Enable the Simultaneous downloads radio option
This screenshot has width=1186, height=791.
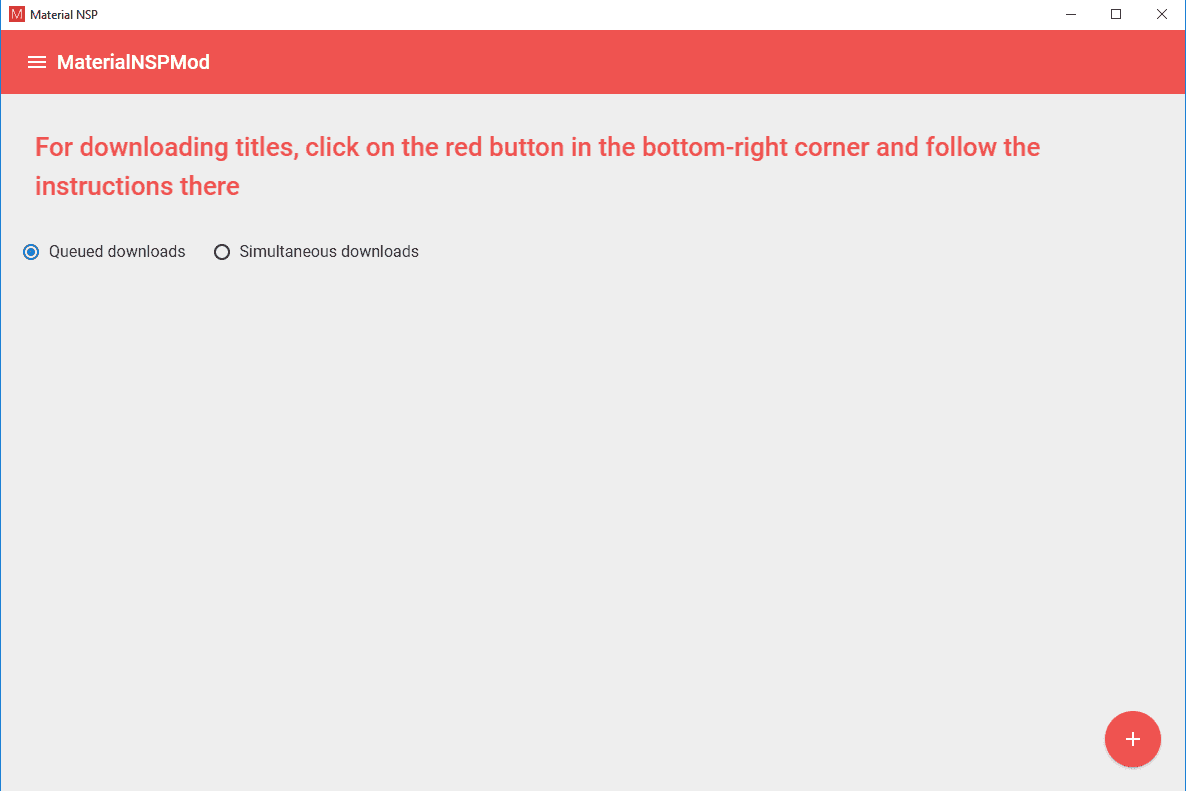coord(222,252)
